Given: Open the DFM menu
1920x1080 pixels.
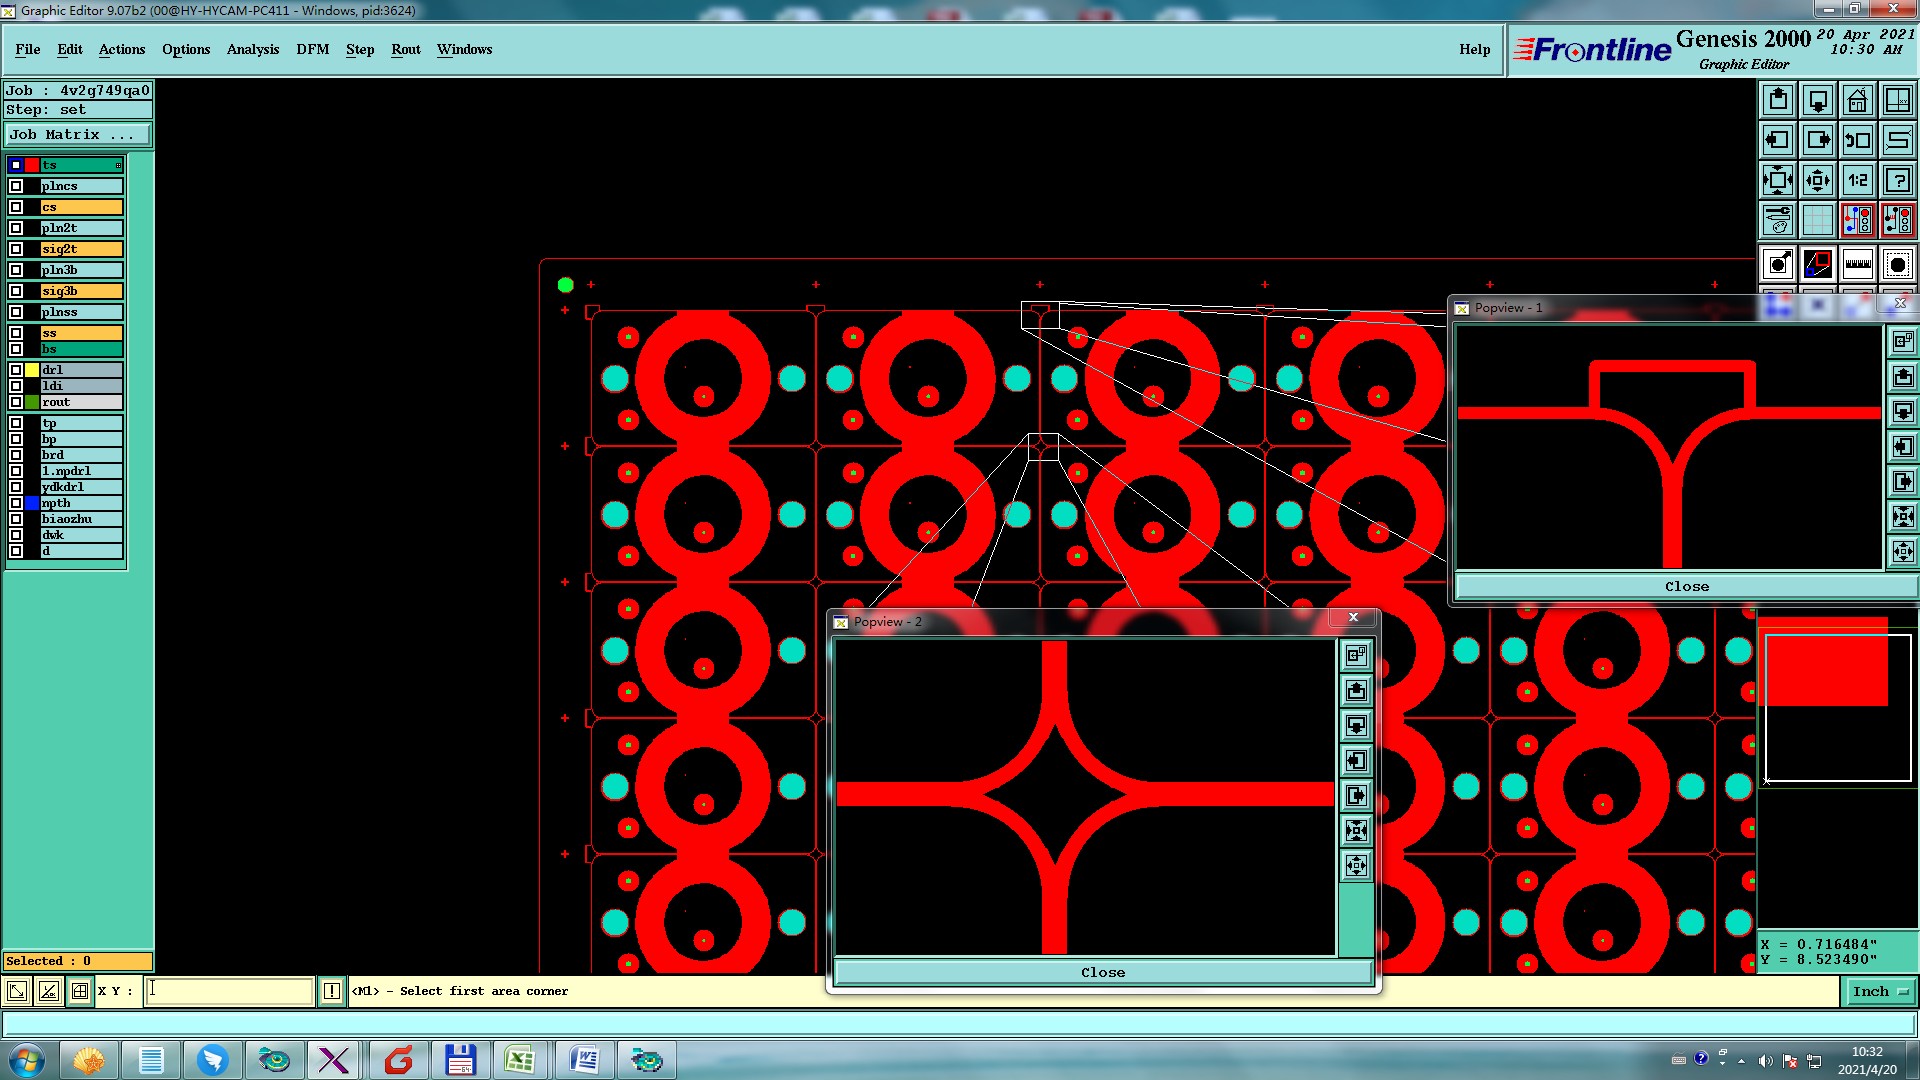Looking at the screenshot, I should coord(312,49).
